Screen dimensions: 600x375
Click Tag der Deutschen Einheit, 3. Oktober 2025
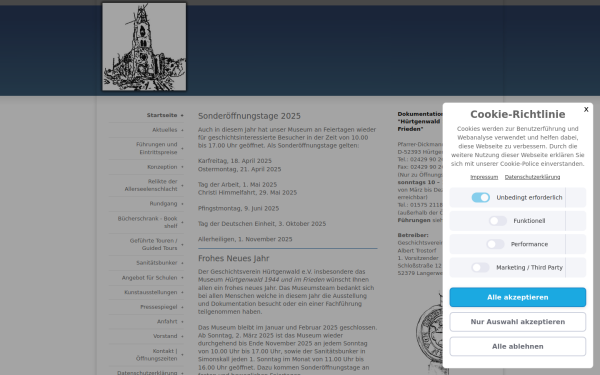(x=262, y=224)
